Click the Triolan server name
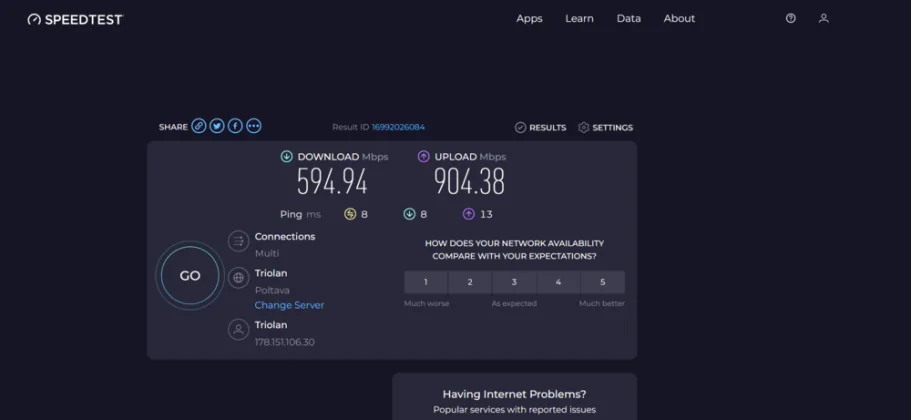 [271, 273]
